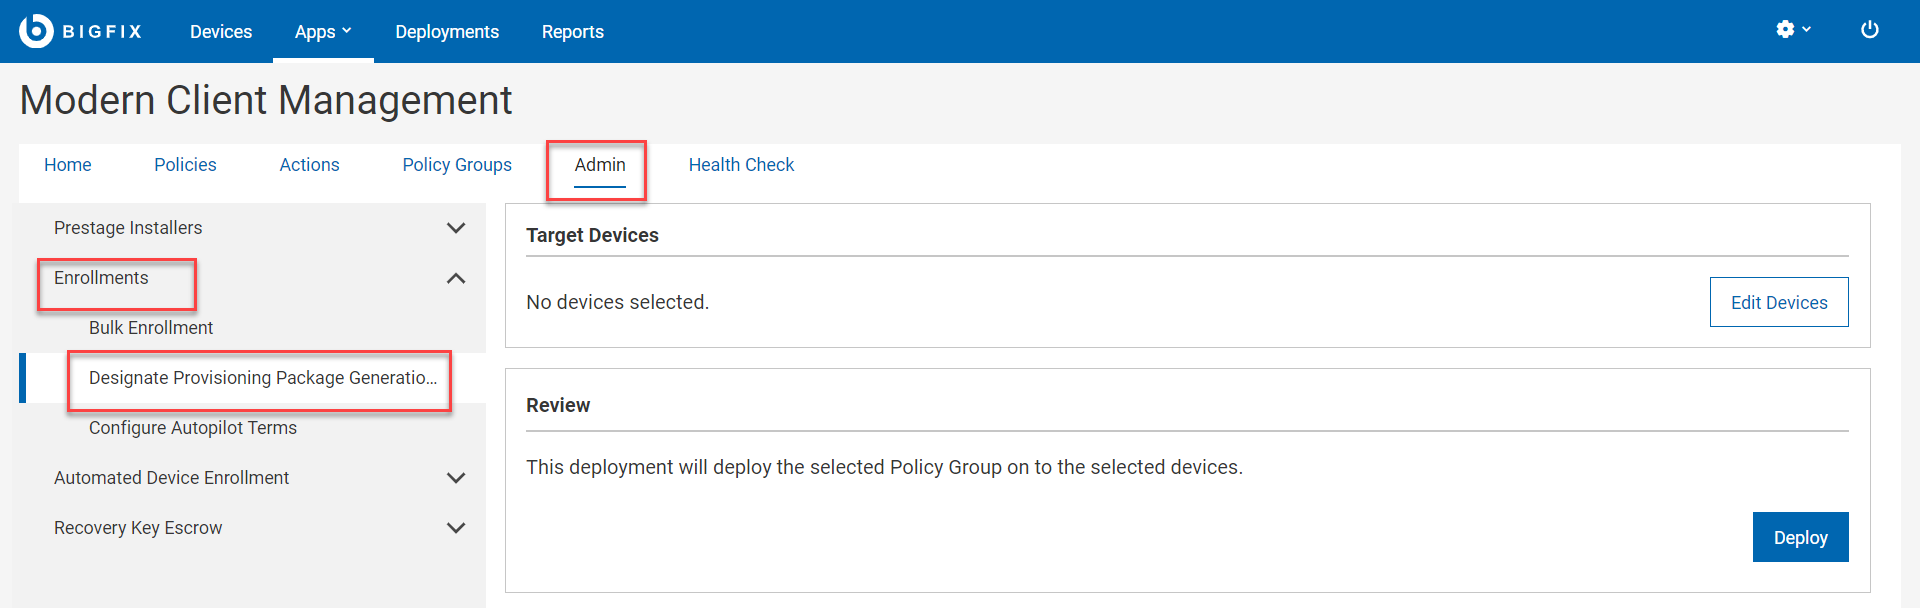Open Configure Autopilot Terms
The image size is (1920, 608).
click(x=193, y=428)
